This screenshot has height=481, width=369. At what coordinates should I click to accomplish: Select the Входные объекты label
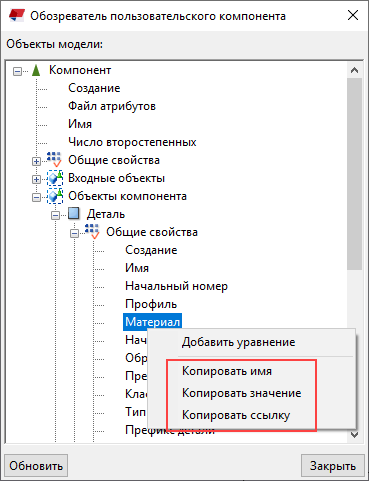(117, 178)
